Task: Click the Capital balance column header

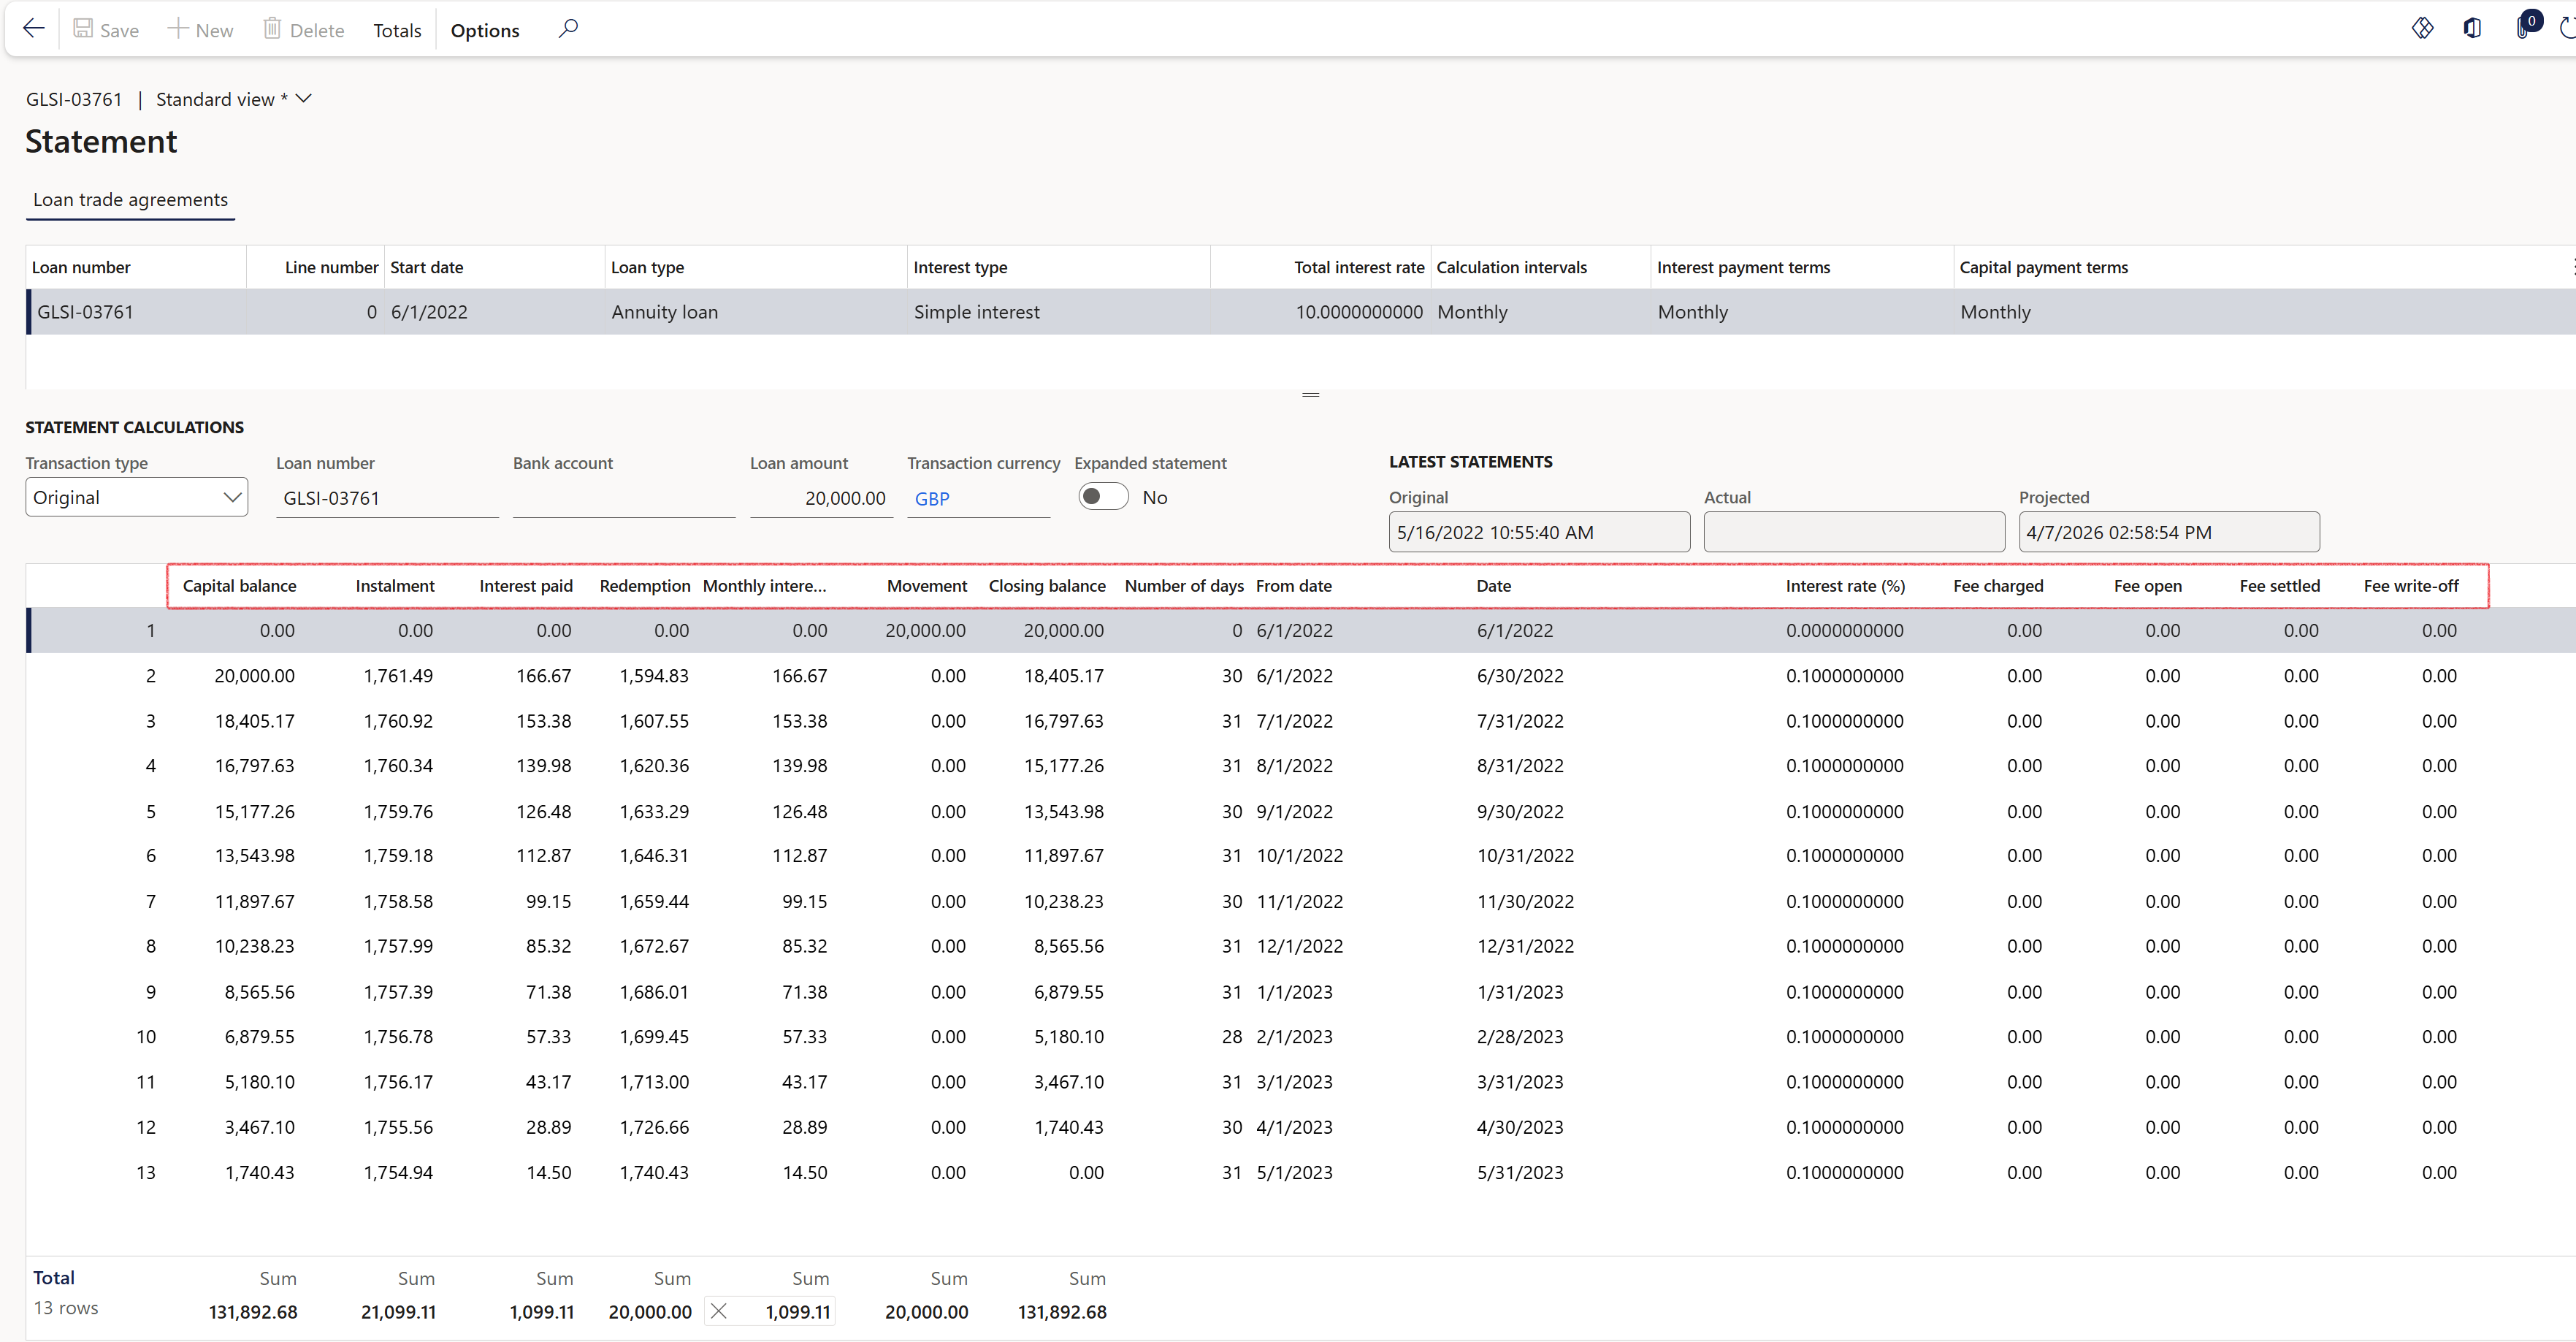Action: coord(239,586)
